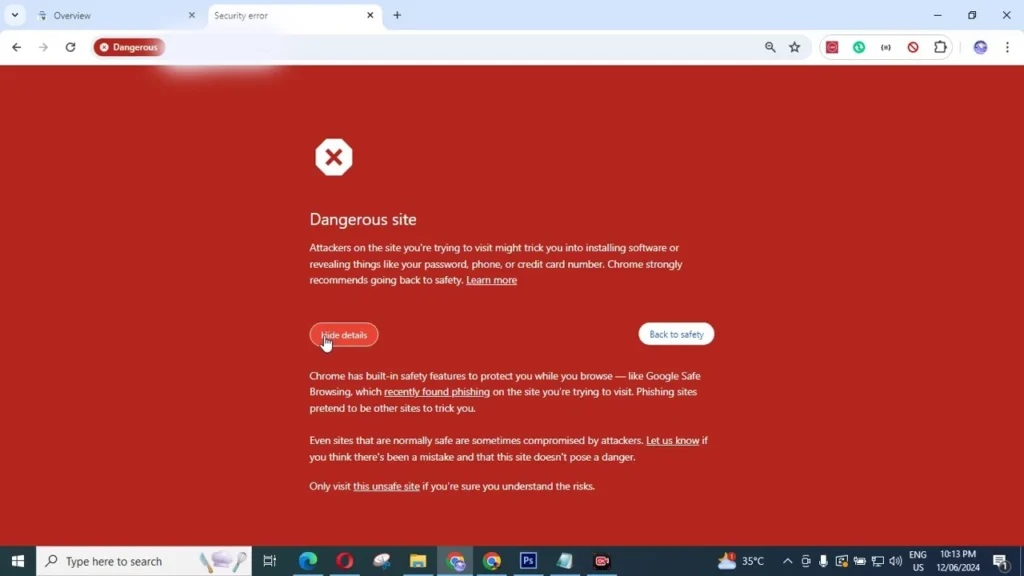Adjust the speaker volume from the taskbar
Viewport: 1024px width, 576px height.
pyautogui.click(x=896, y=561)
